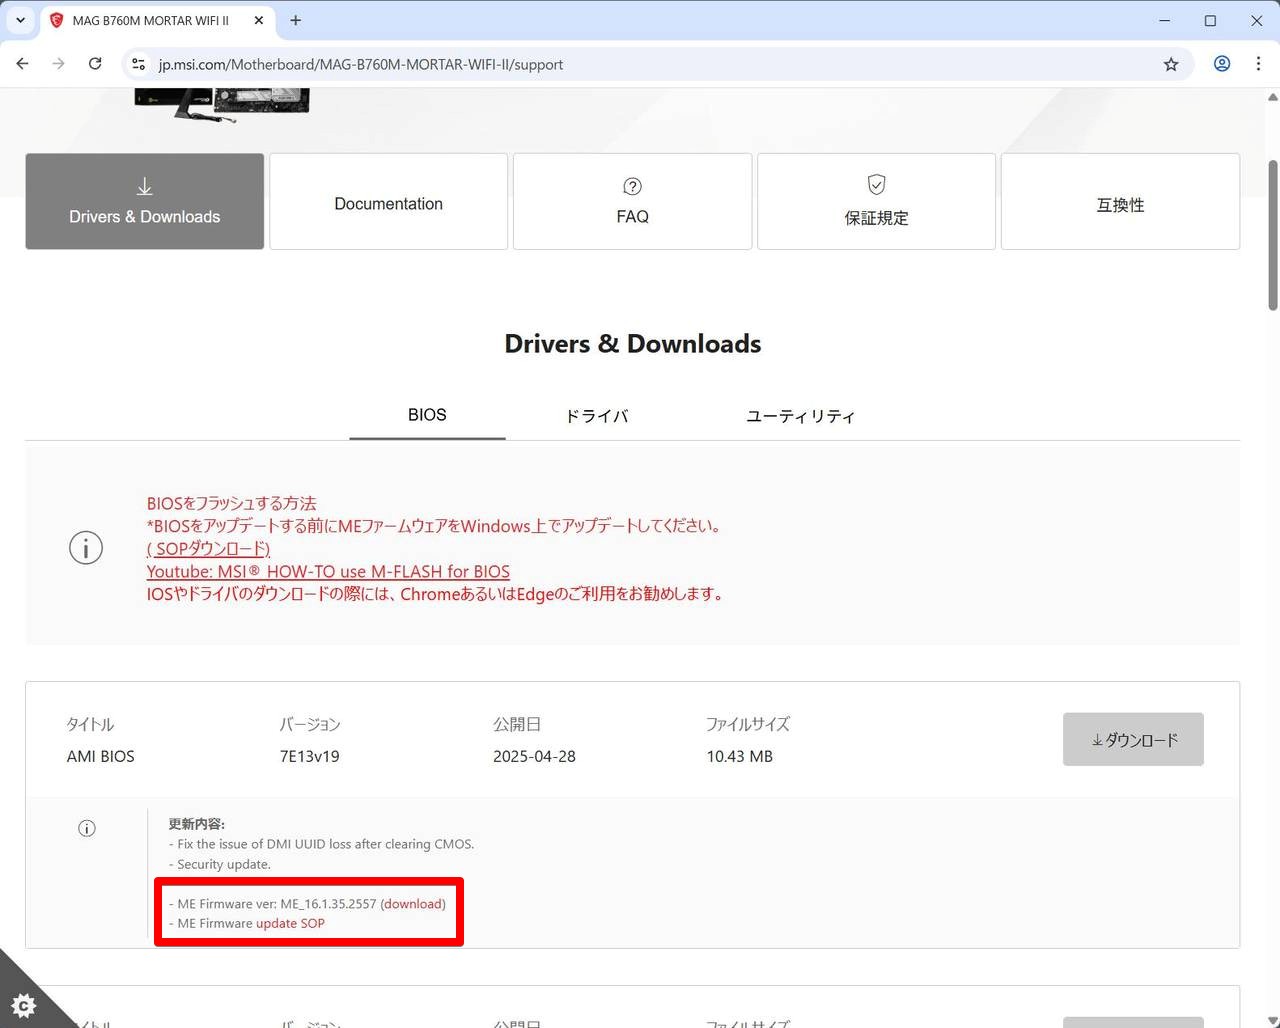This screenshot has width=1280, height=1028.
Task: Open the FAQ section
Action: pos(632,201)
